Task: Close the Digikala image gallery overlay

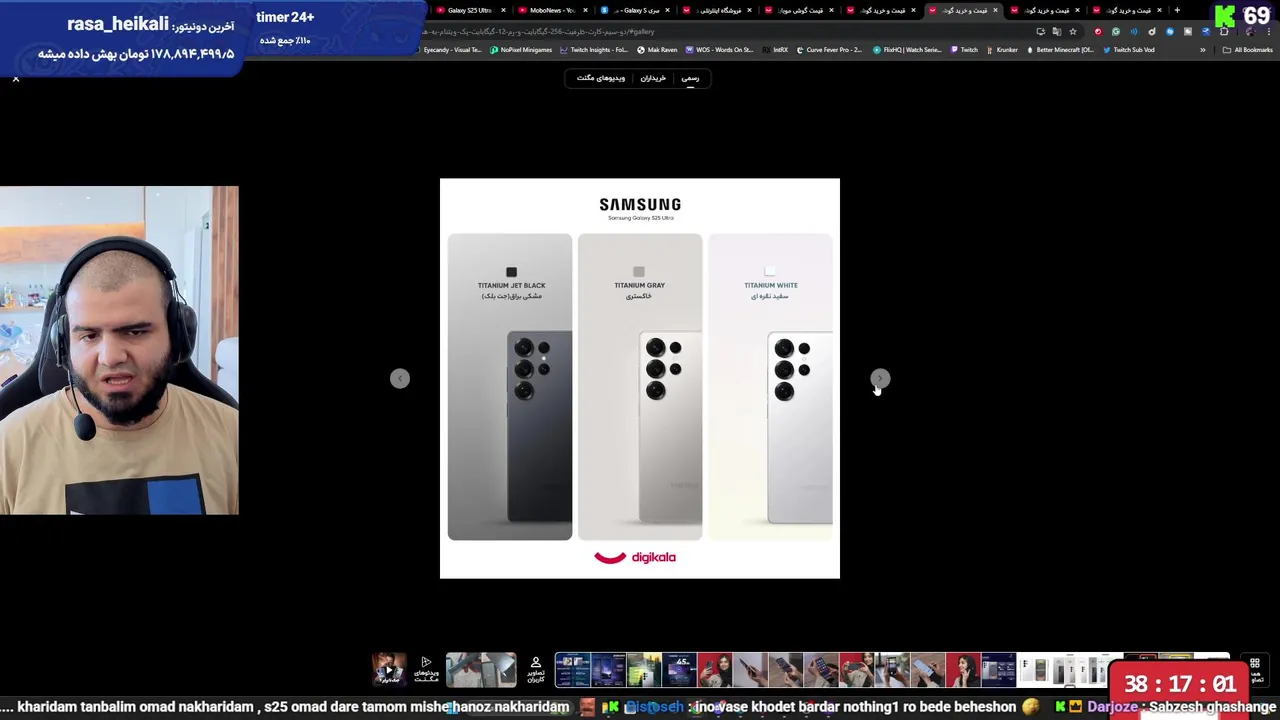Action: click(16, 78)
